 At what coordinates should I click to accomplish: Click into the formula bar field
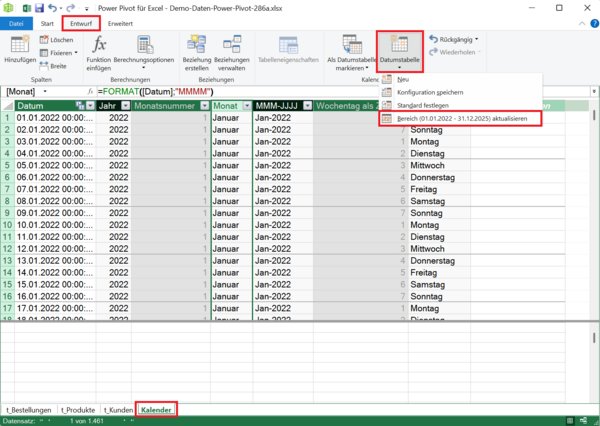click(300, 91)
